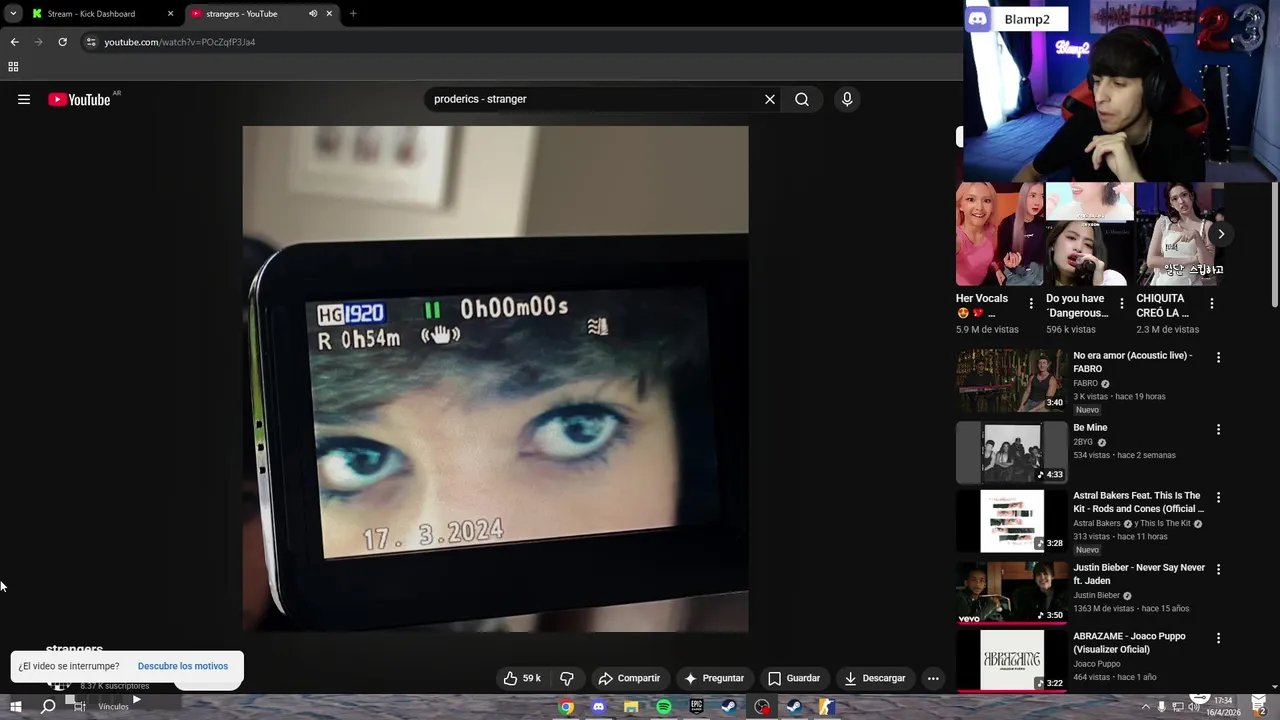Click the Descargar download button
Viewport: 1280px width, 720px height.
click(874, 678)
